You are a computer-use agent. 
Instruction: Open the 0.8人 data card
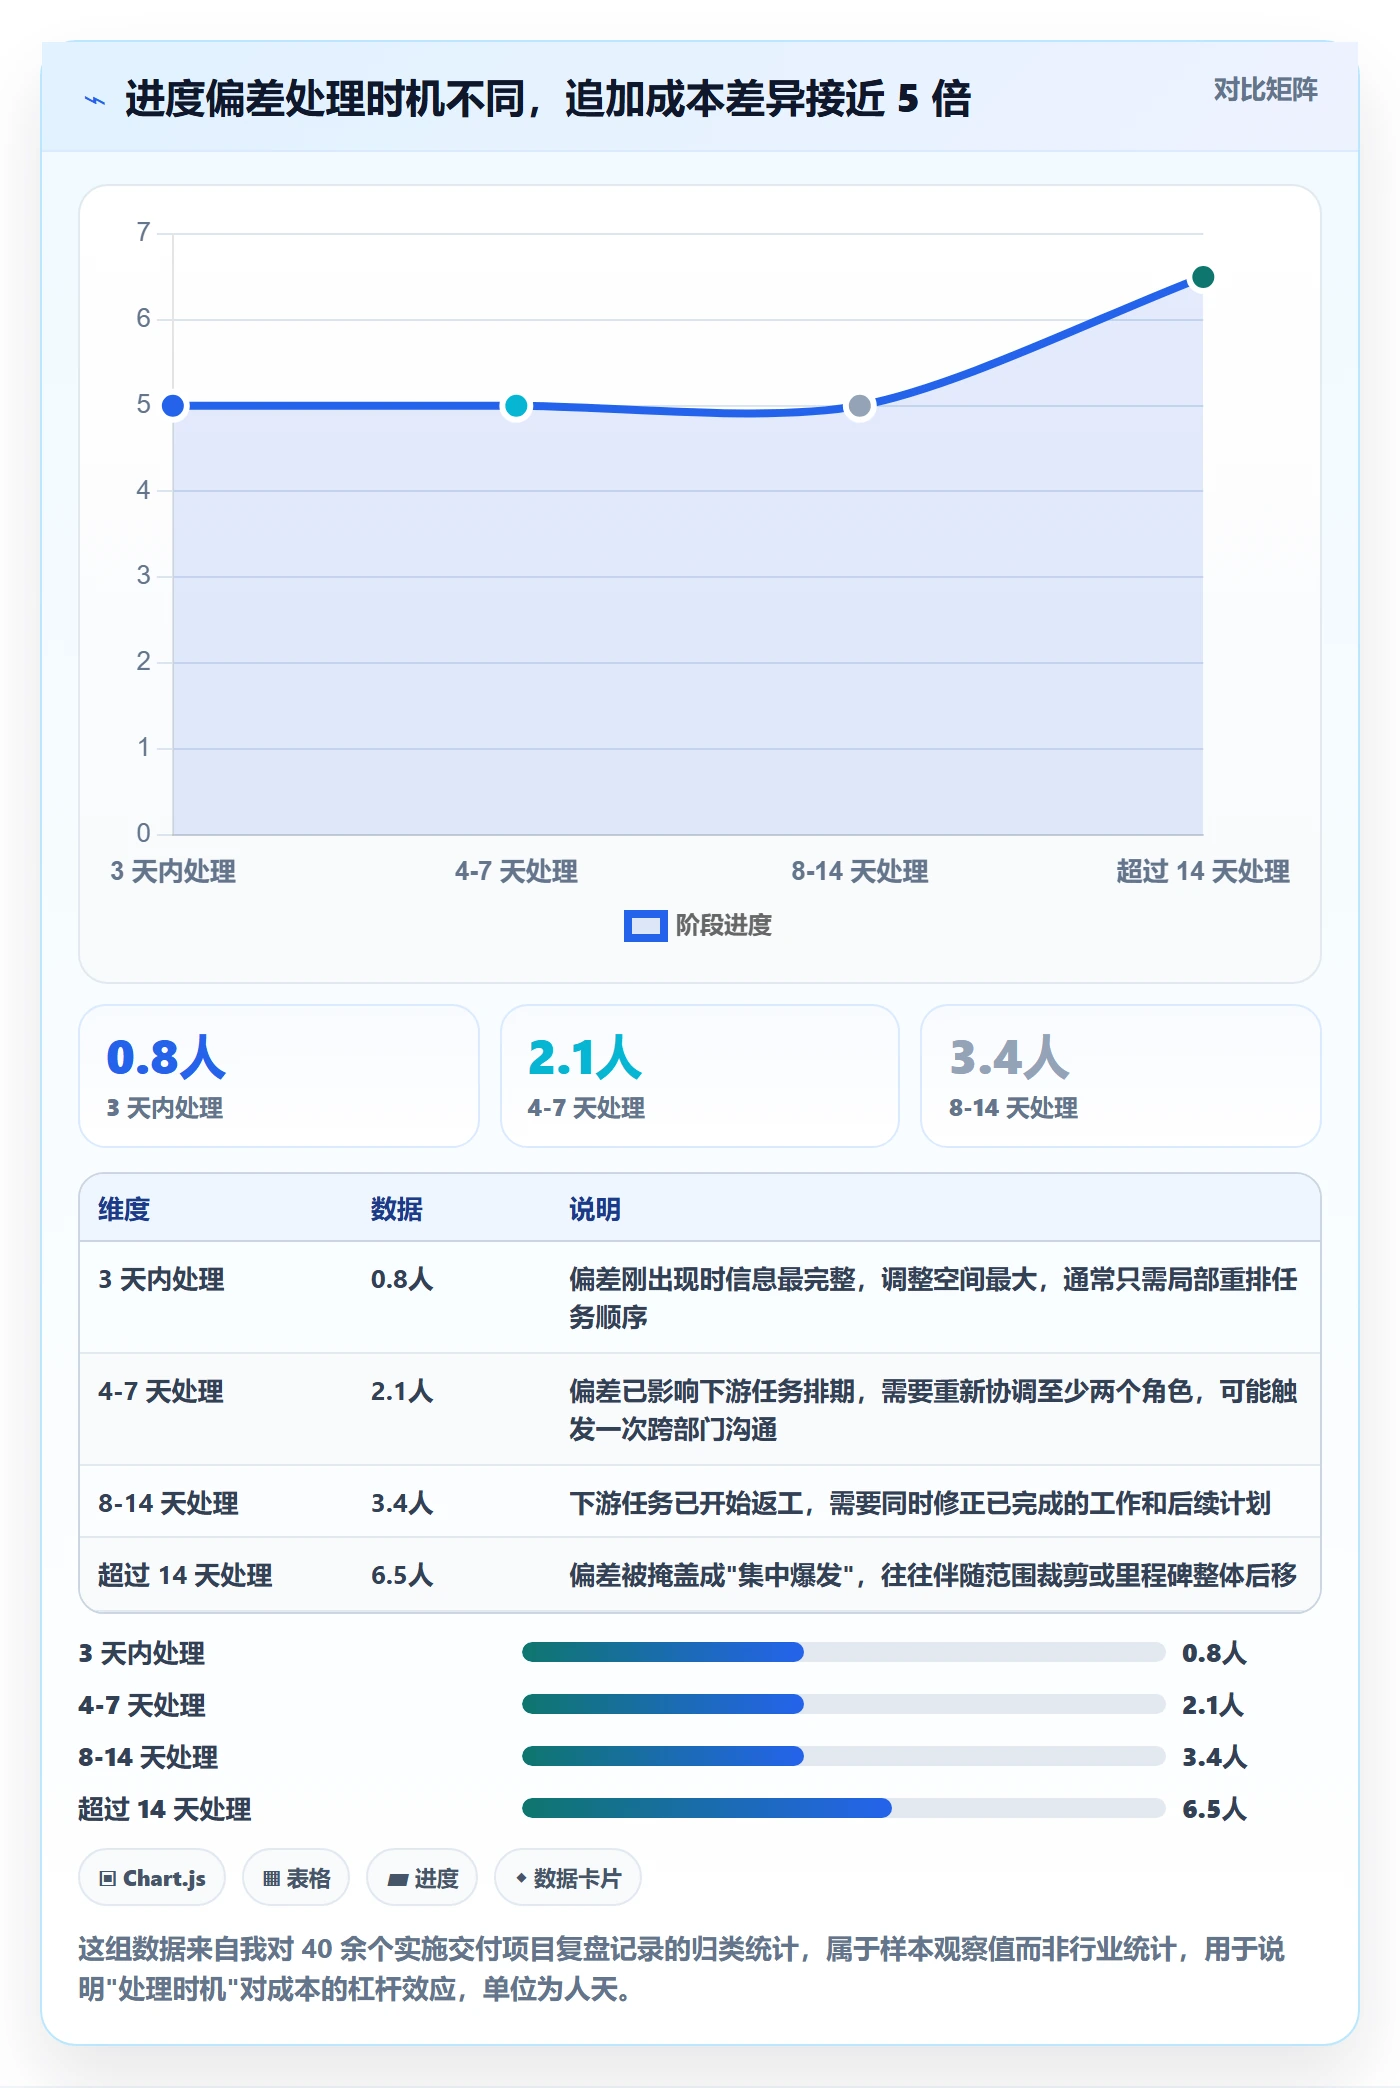pos(279,1076)
